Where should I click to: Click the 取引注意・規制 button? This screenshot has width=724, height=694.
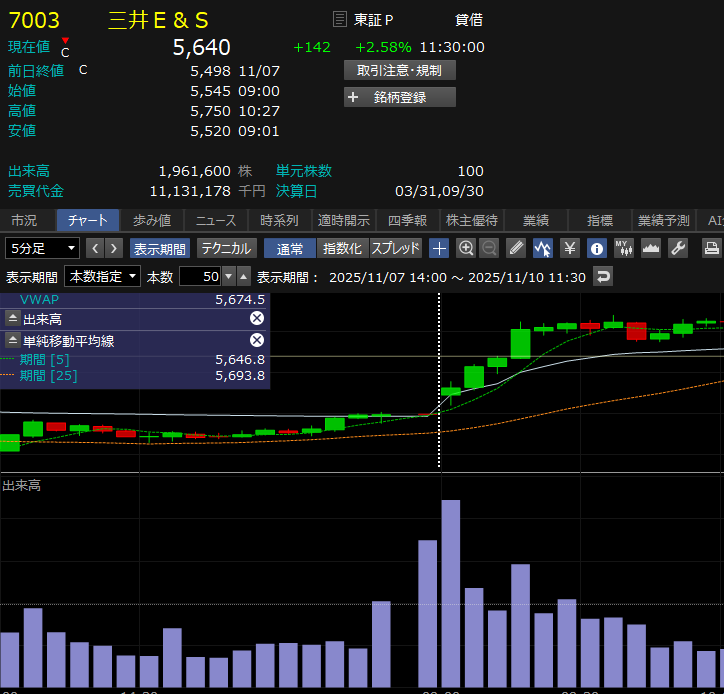point(399,70)
